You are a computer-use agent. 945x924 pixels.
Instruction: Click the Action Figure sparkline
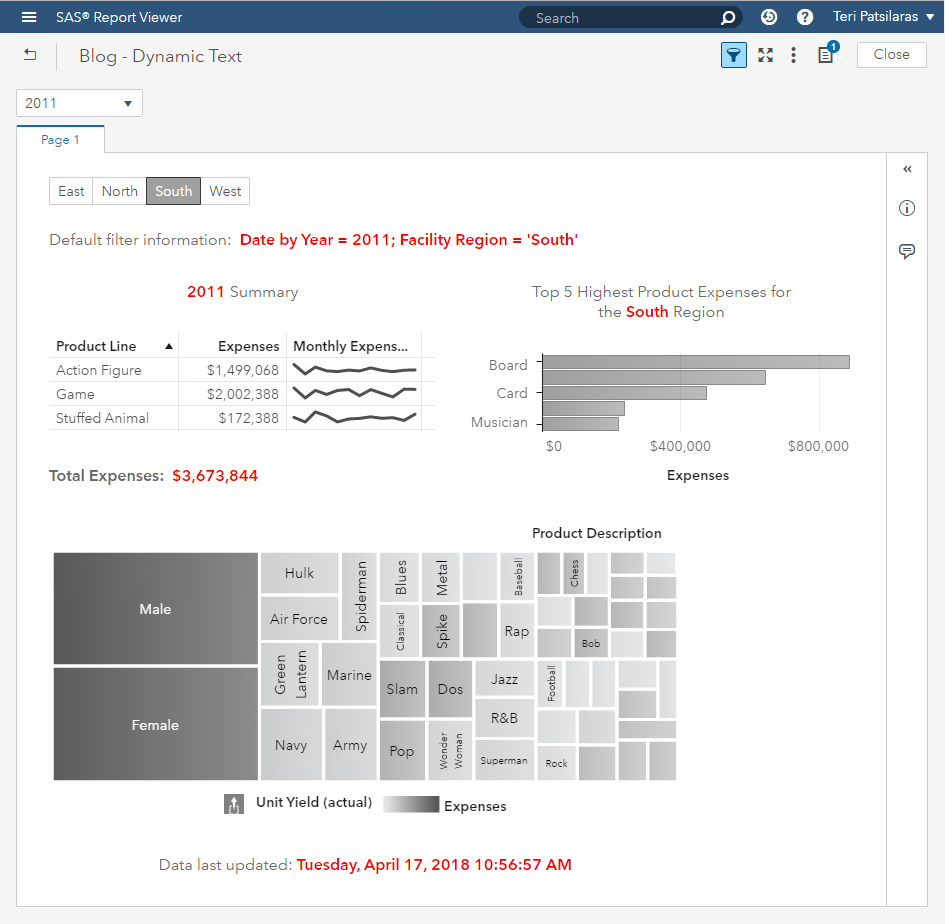click(354, 369)
